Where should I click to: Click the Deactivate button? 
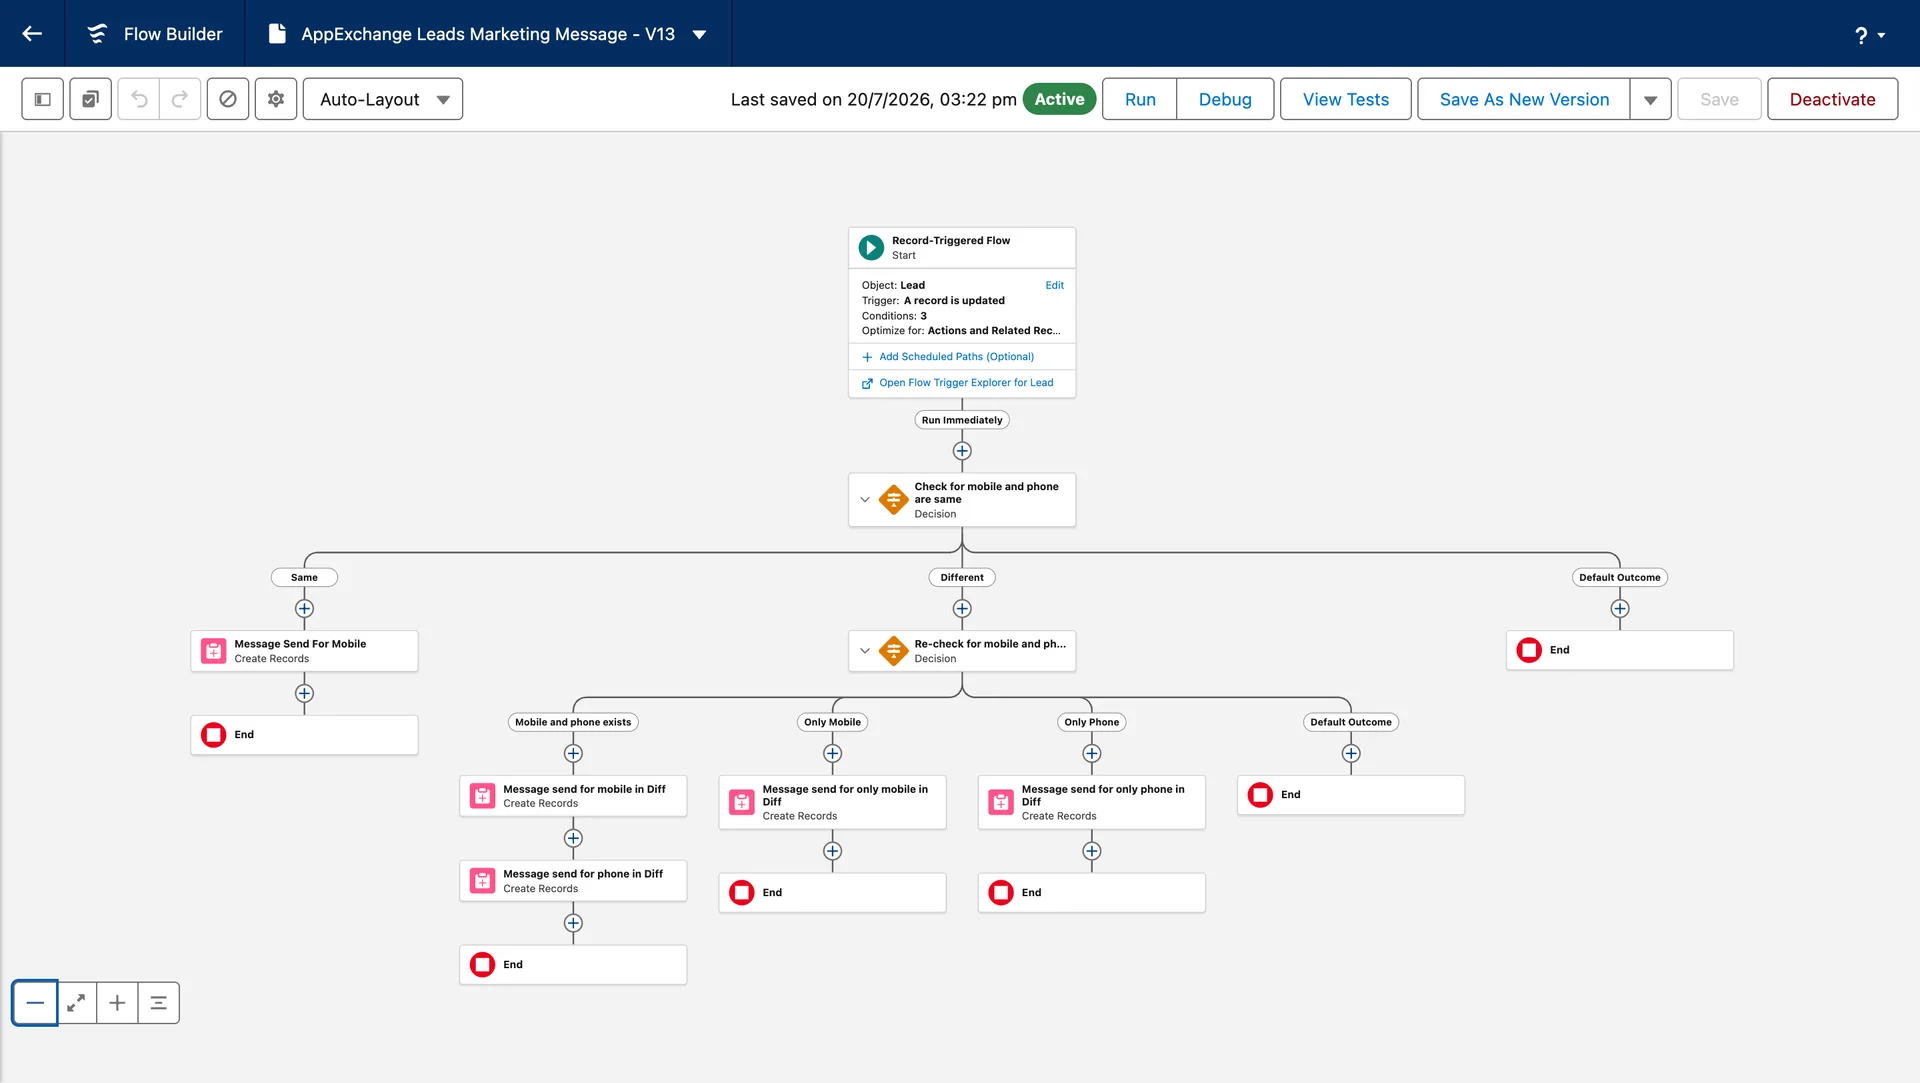click(x=1832, y=99)
